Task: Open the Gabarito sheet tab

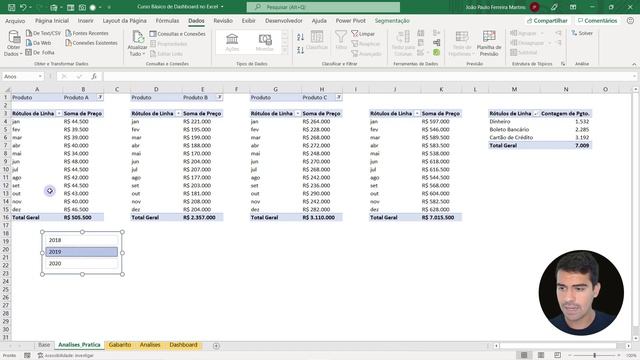Action: pyautogui.click(x=120, y=345)
